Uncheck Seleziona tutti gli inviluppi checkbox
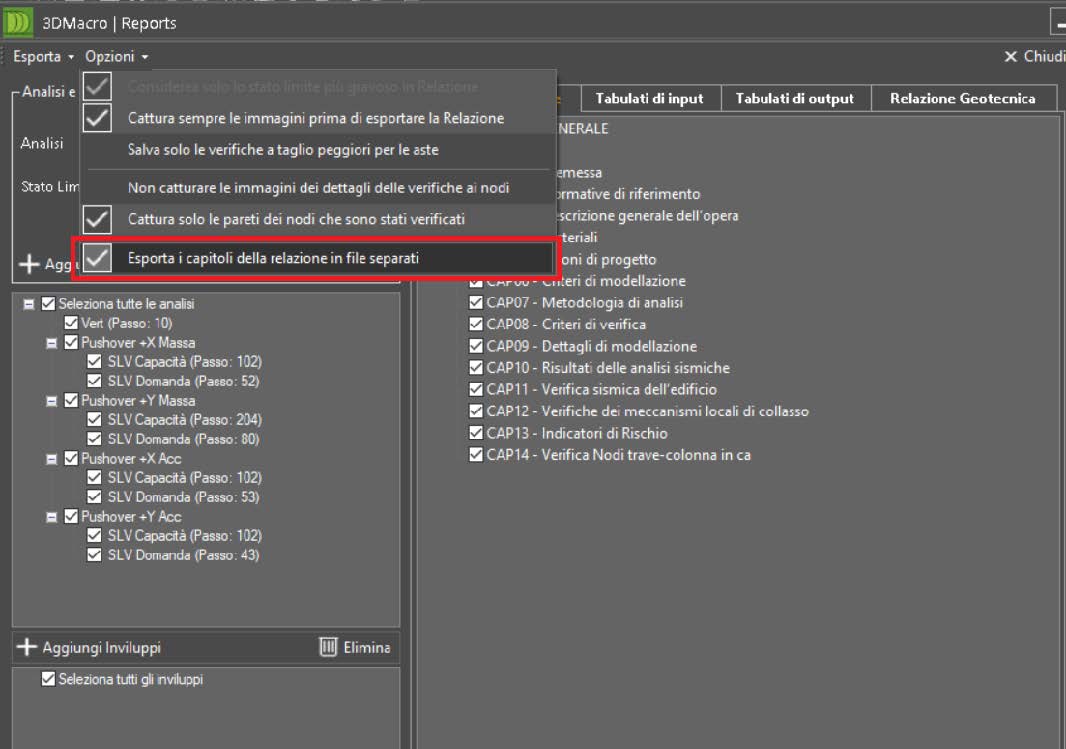Screen dimensions: 1066x749 [x=49, y=680]
